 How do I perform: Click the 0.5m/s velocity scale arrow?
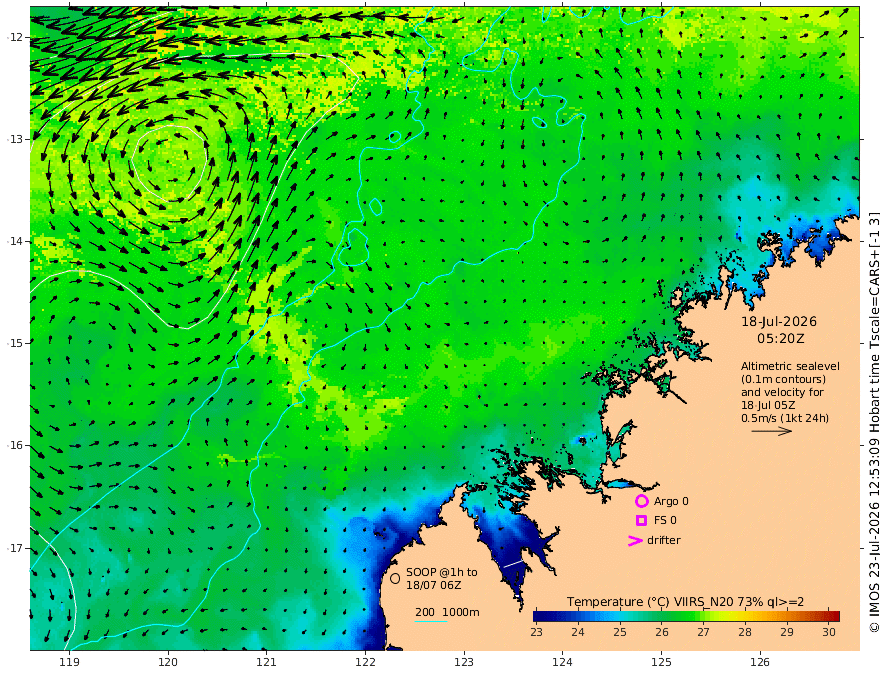[772, 431]
